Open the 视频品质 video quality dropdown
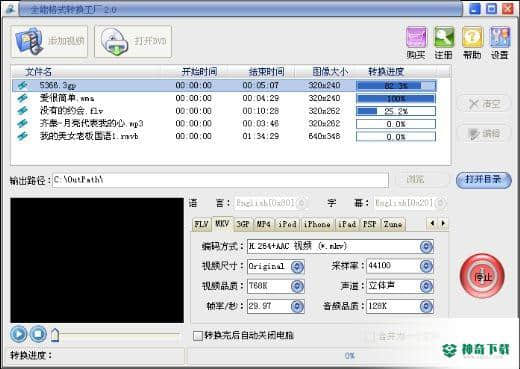 coord(297,286)
